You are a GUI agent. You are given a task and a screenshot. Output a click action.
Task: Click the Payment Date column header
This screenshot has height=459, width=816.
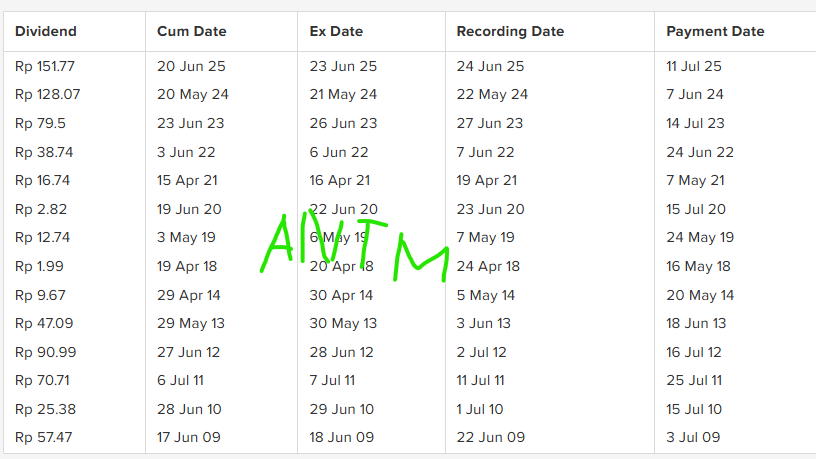tap(715, 32)
